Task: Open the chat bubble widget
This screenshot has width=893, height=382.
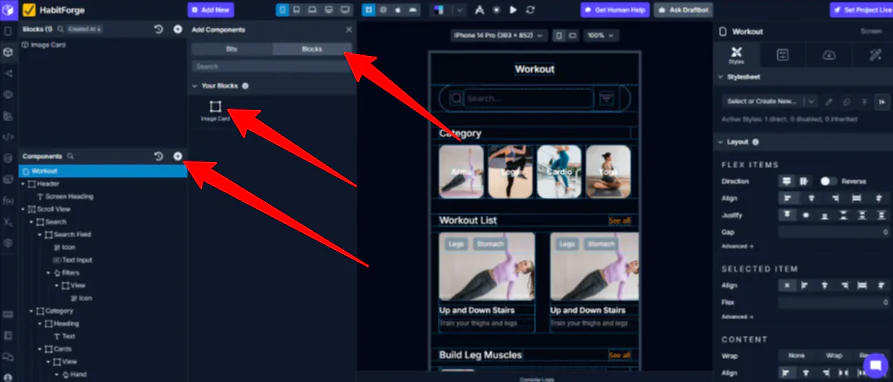Action: coord(875,365)
